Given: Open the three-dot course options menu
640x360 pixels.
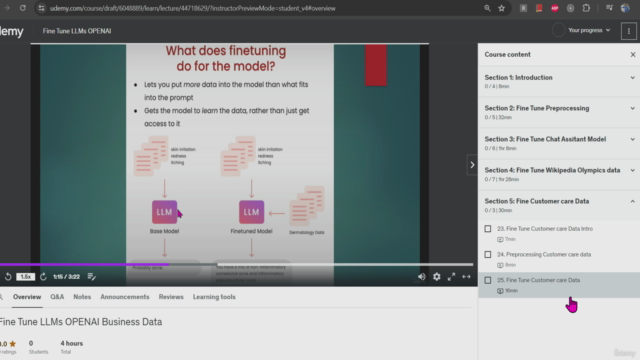Looking at the screenshot, I should [x=629, y=31].
